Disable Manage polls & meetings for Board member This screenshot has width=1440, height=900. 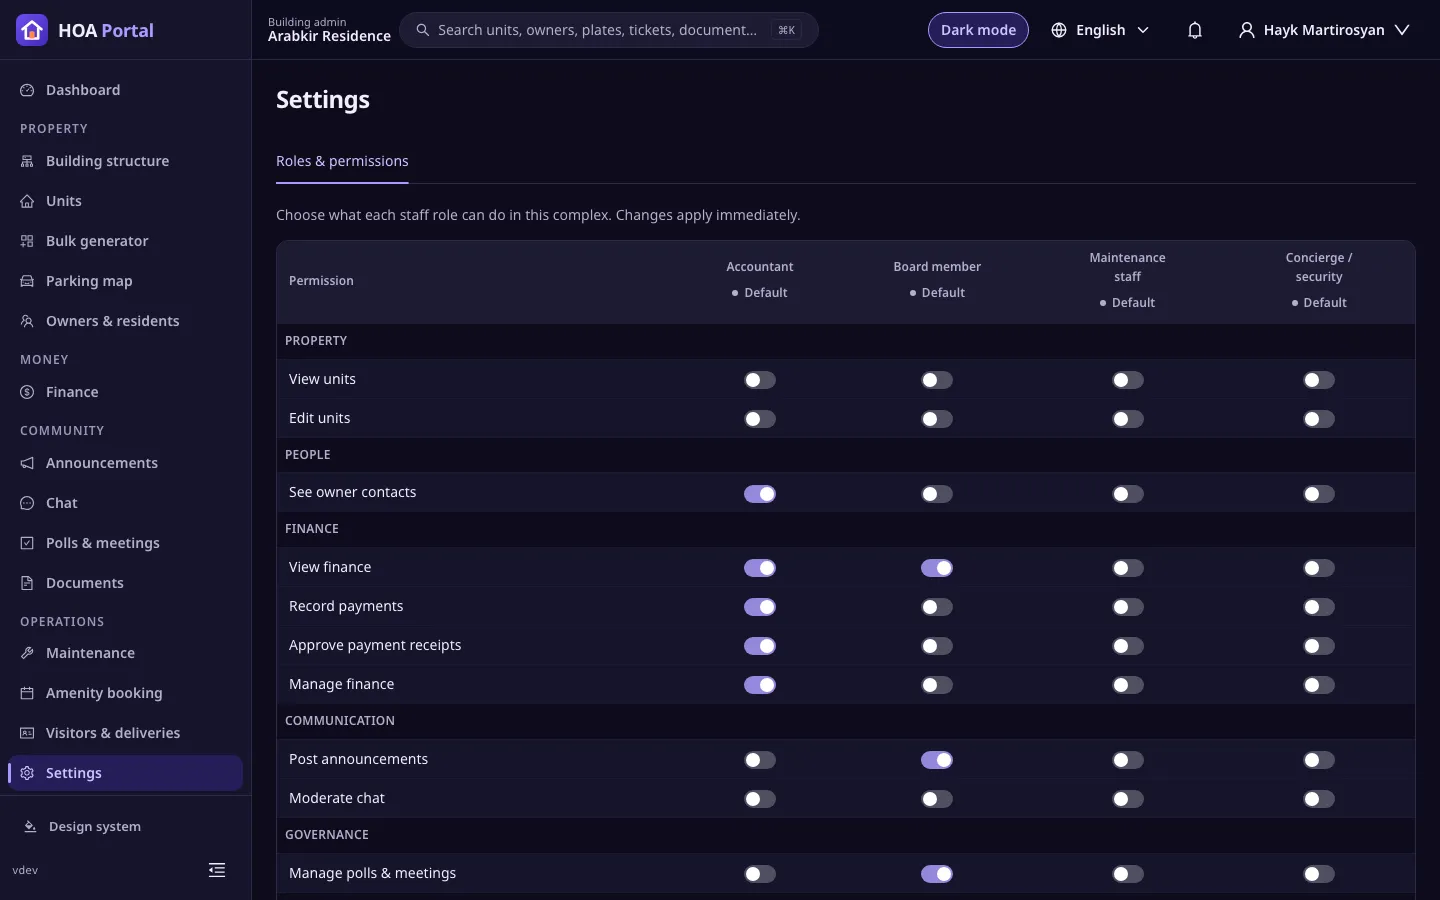(x=937, y=874)
